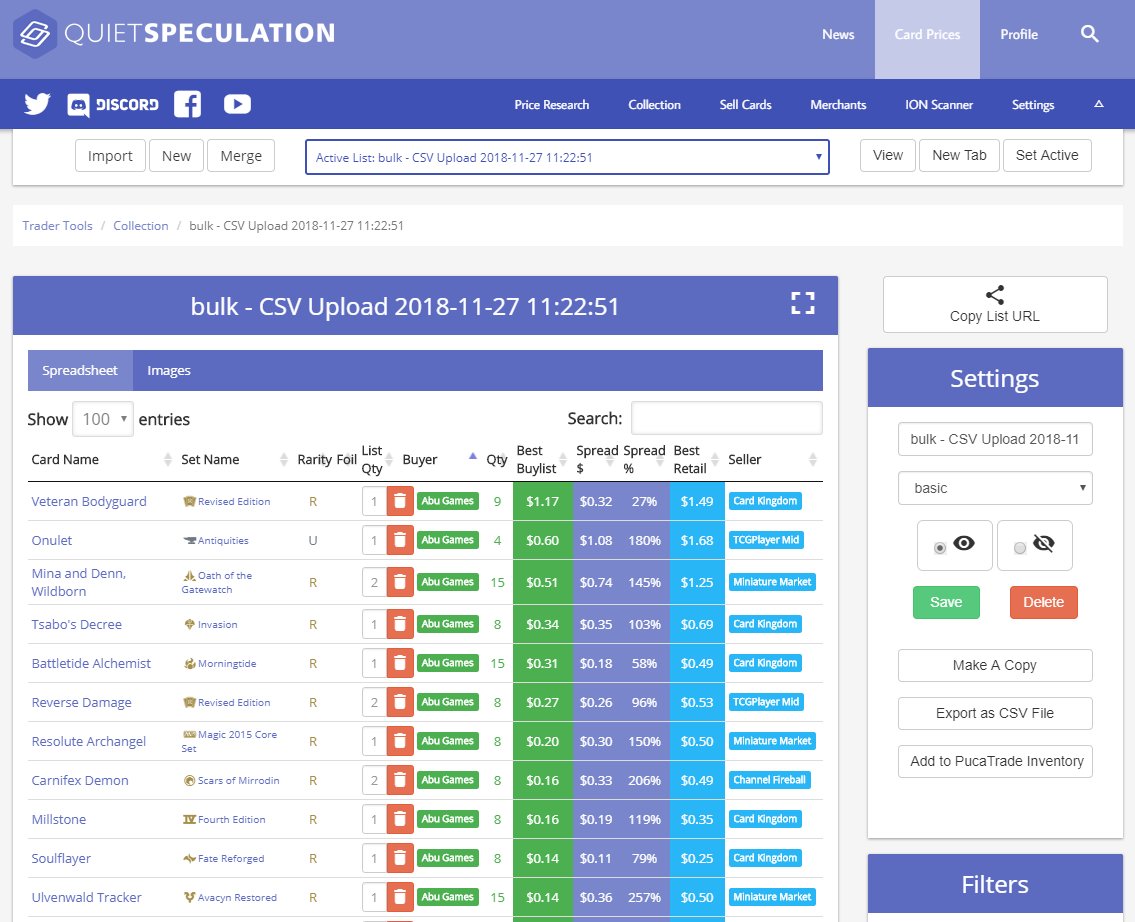Expand the table to fullscreen
The image size is (1135, 922).
(803, 304)
